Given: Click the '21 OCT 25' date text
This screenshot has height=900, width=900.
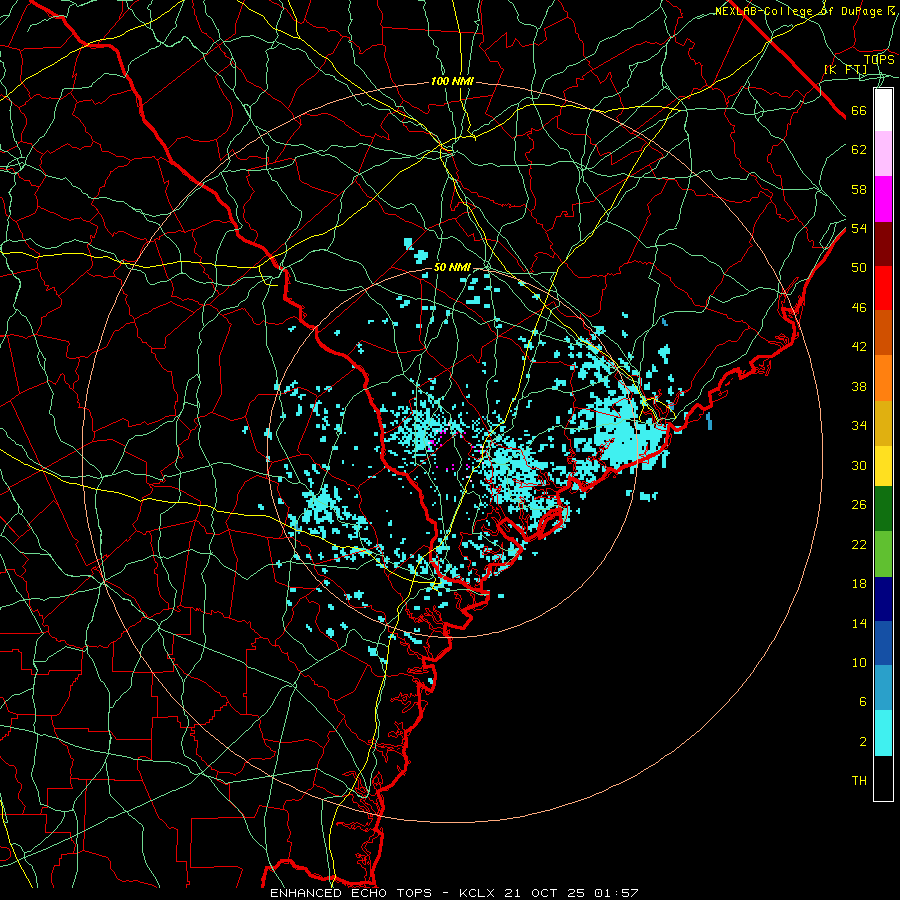Looking at the screenshot, I should [x=545, y=893].
